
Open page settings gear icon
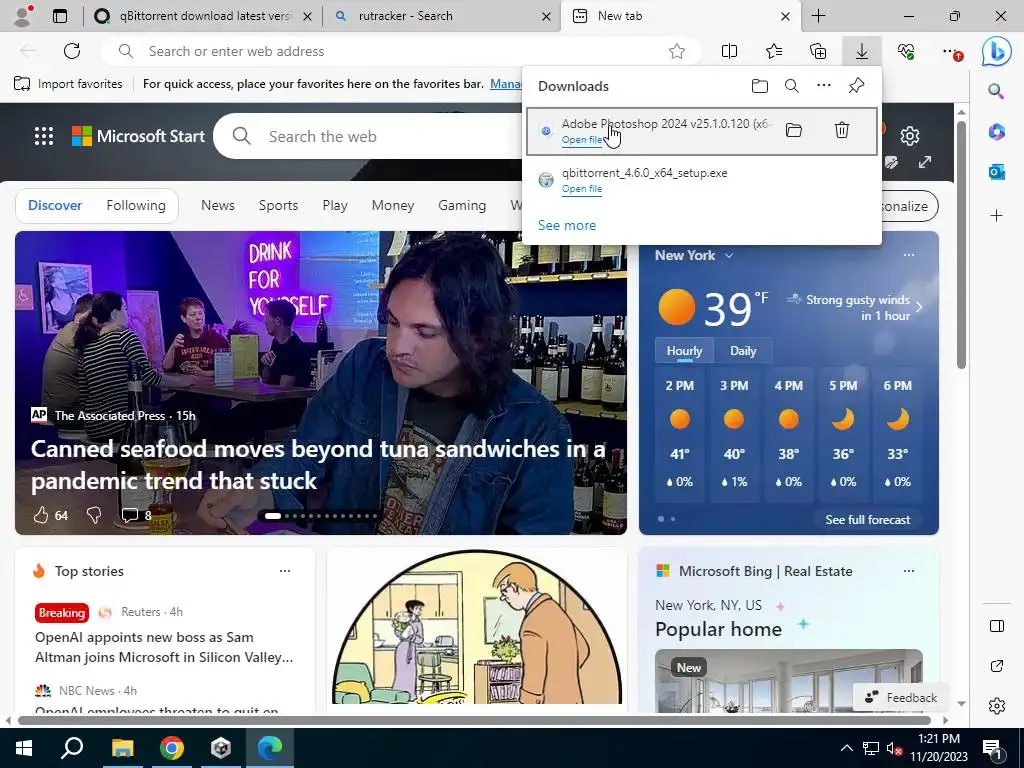910,136
